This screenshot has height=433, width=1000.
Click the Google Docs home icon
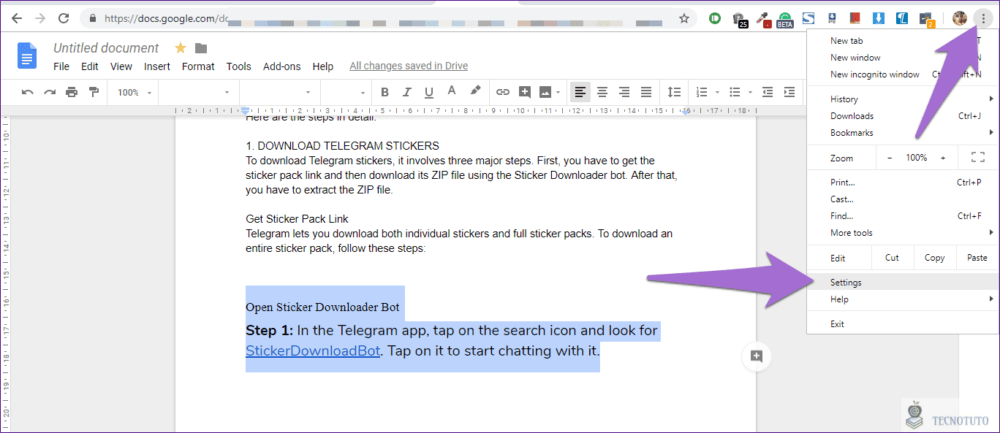27,55
